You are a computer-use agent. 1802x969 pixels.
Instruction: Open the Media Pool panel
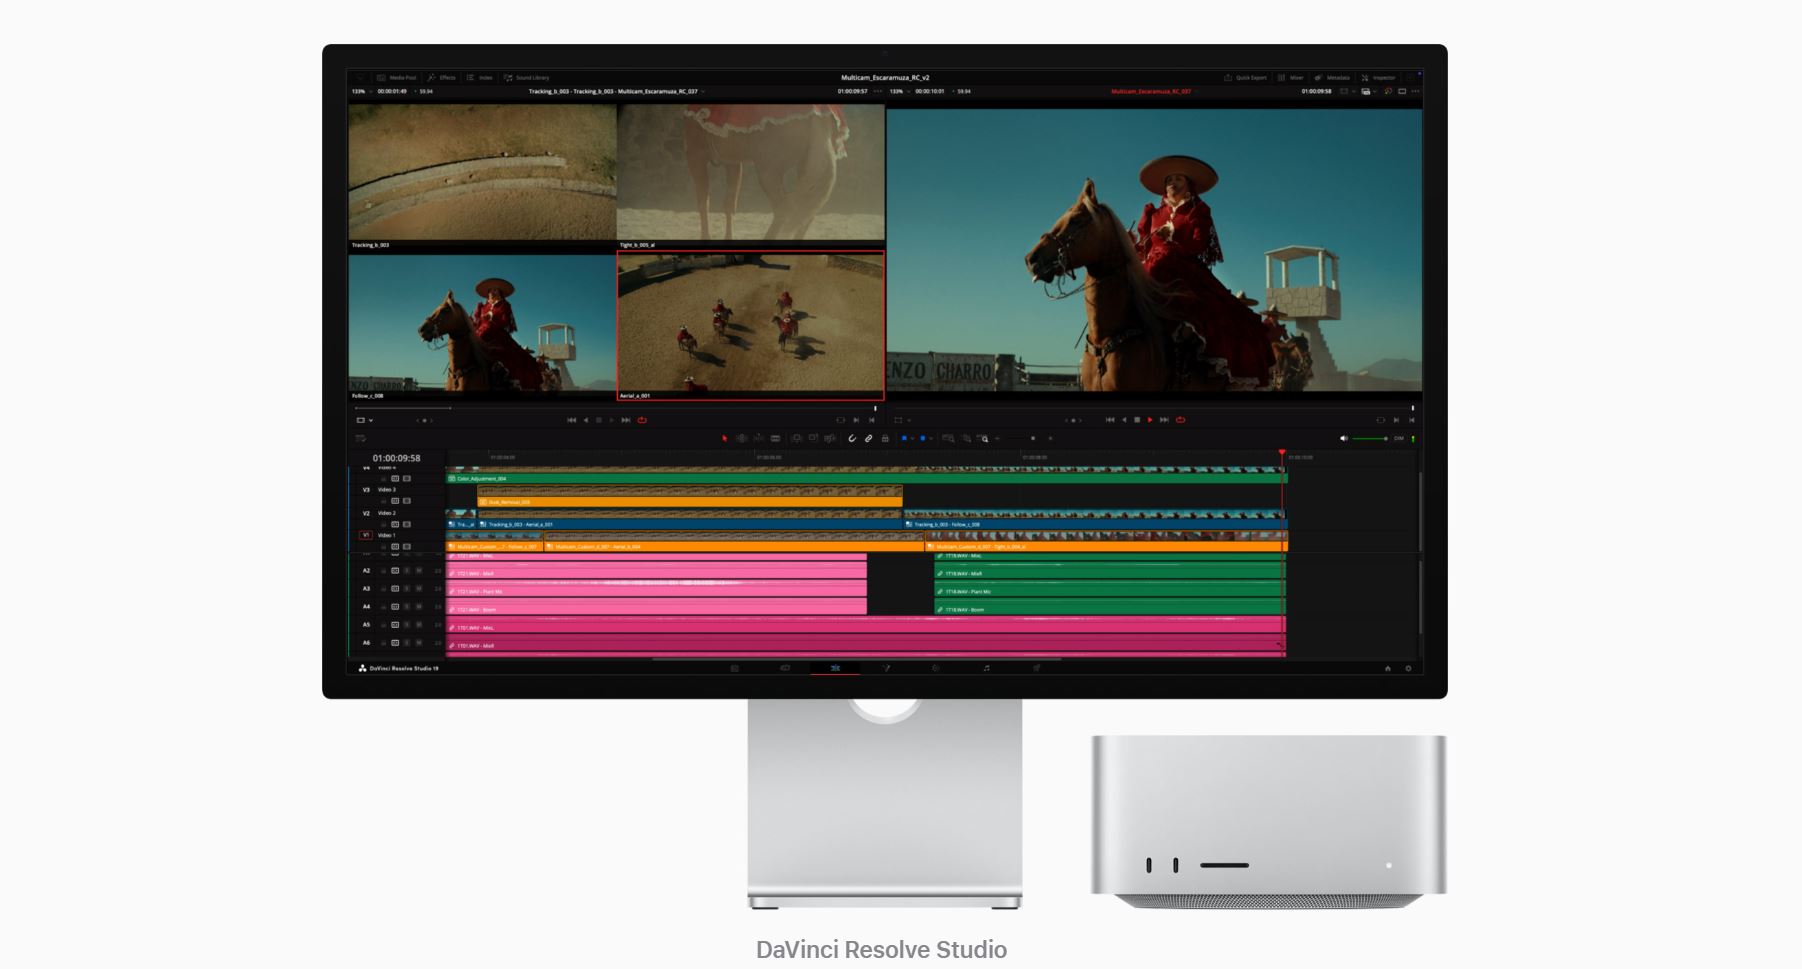click(397, 77)
